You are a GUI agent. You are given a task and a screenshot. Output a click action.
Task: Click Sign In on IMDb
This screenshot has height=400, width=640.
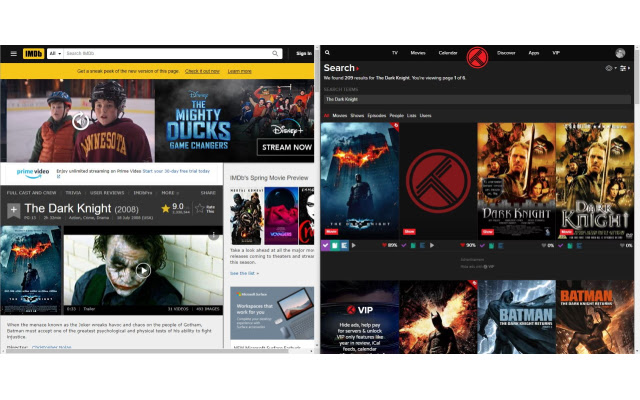pos(304,53)
